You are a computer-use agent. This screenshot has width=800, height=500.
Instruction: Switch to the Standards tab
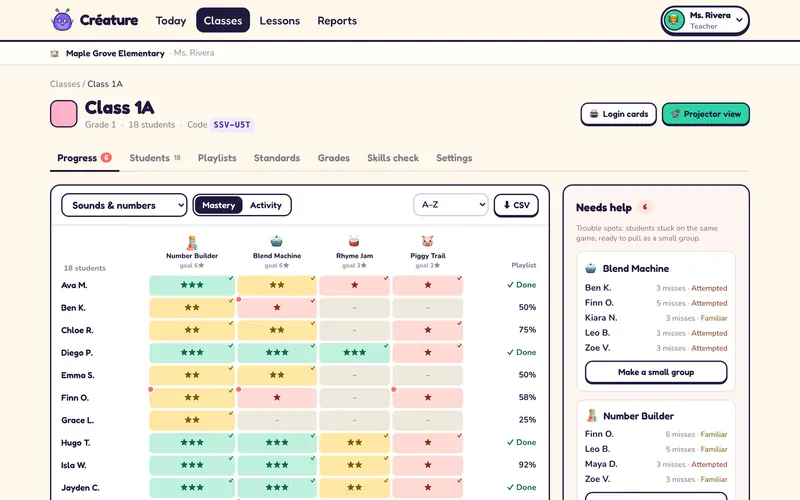point(277,158)
